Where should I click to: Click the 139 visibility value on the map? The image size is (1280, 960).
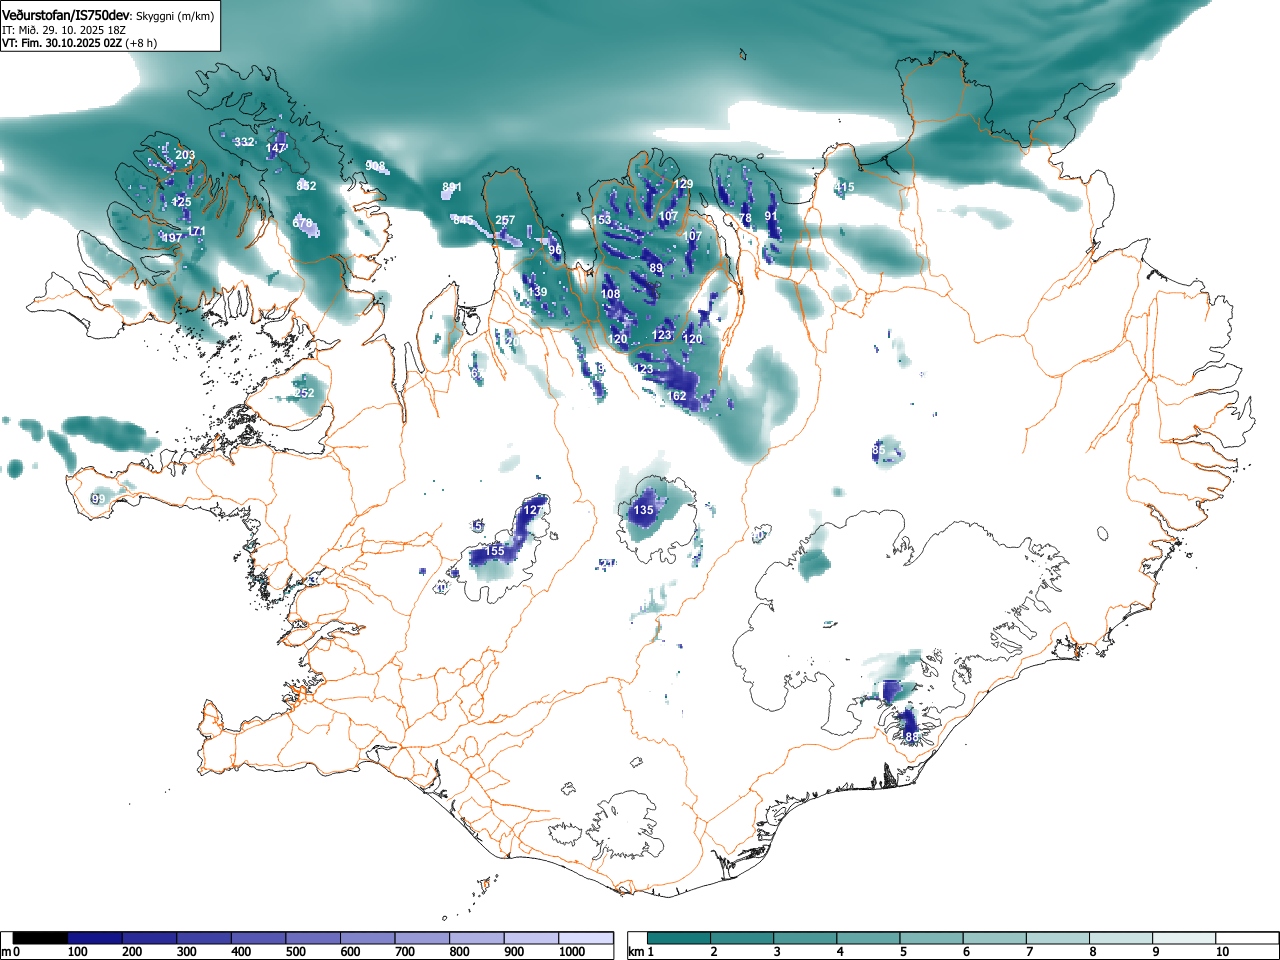(537, 292)
